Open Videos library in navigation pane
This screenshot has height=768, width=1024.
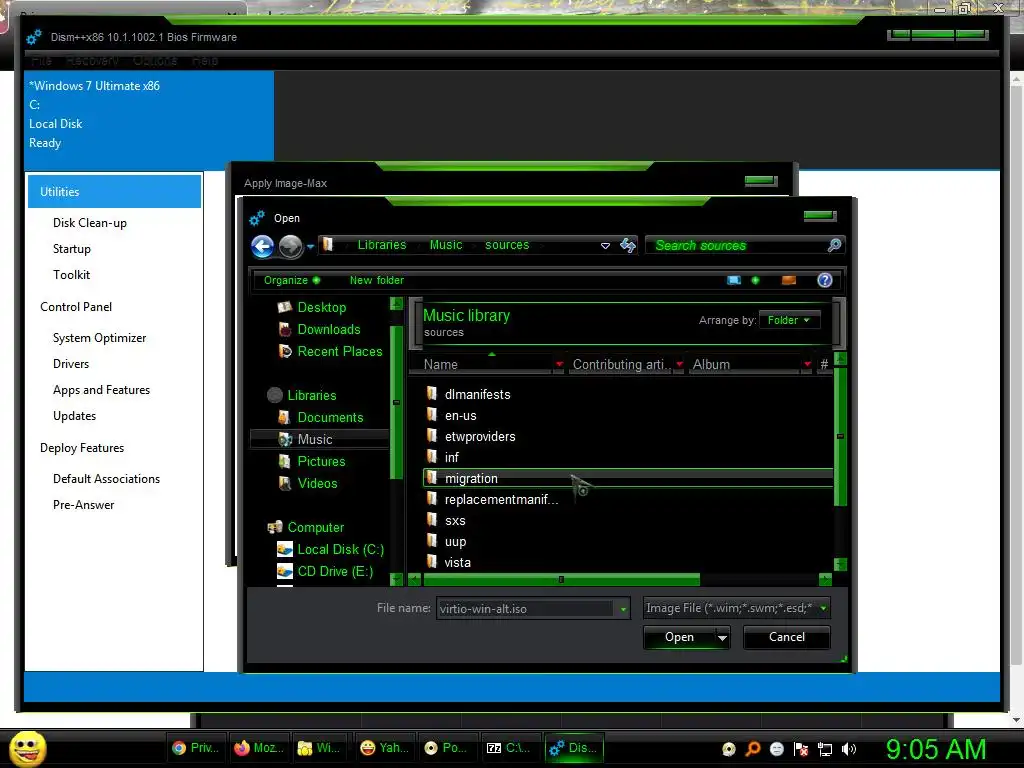(317, 483)
